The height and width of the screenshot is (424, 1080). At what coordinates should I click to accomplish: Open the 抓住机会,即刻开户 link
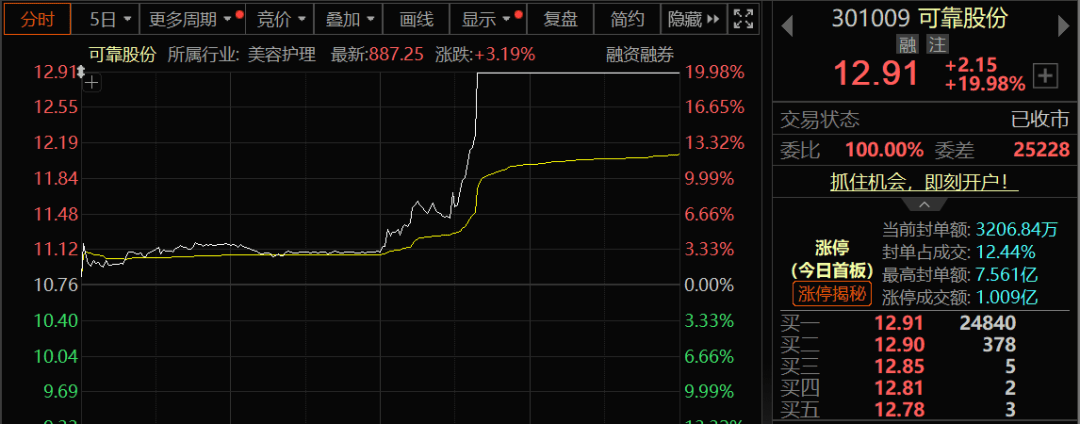coord(924,182)
